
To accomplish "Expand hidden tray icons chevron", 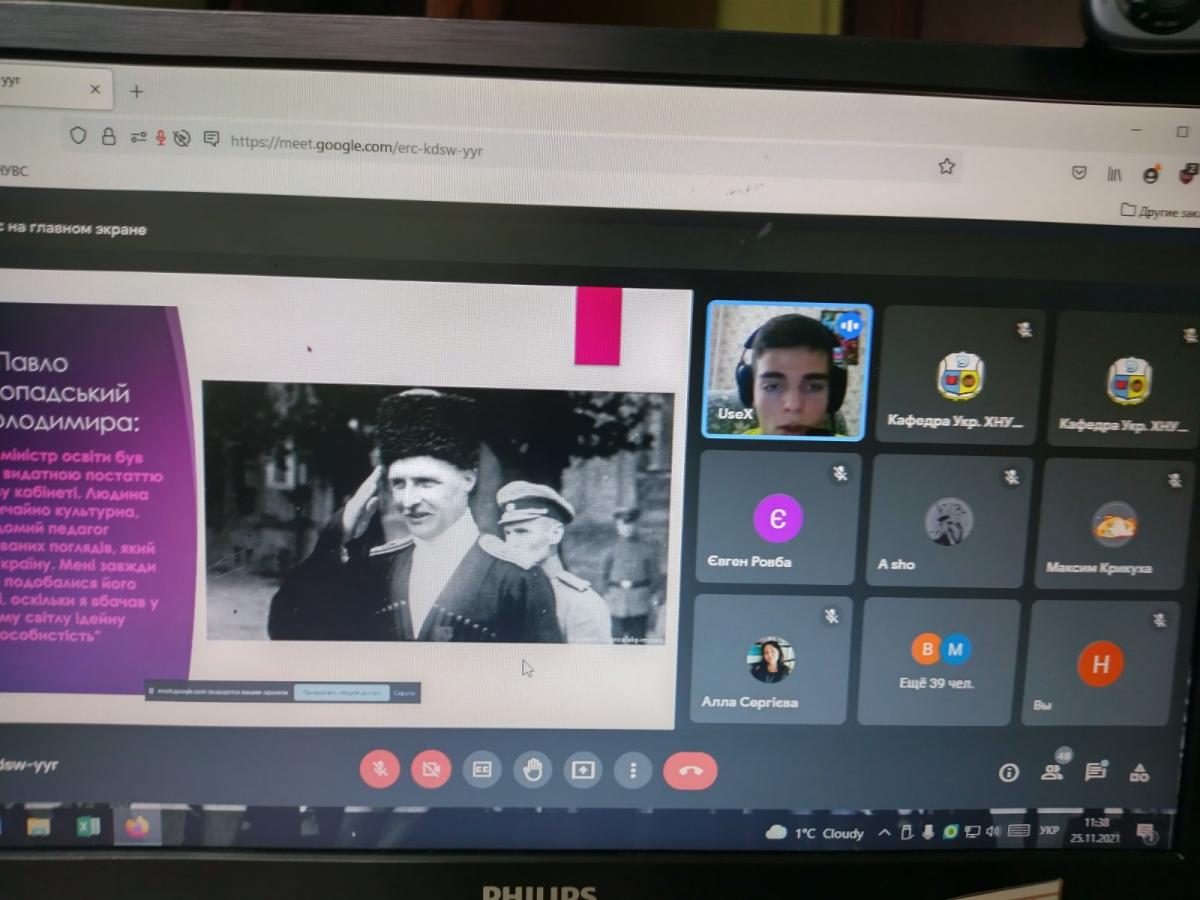I will (x=884, y=832).
